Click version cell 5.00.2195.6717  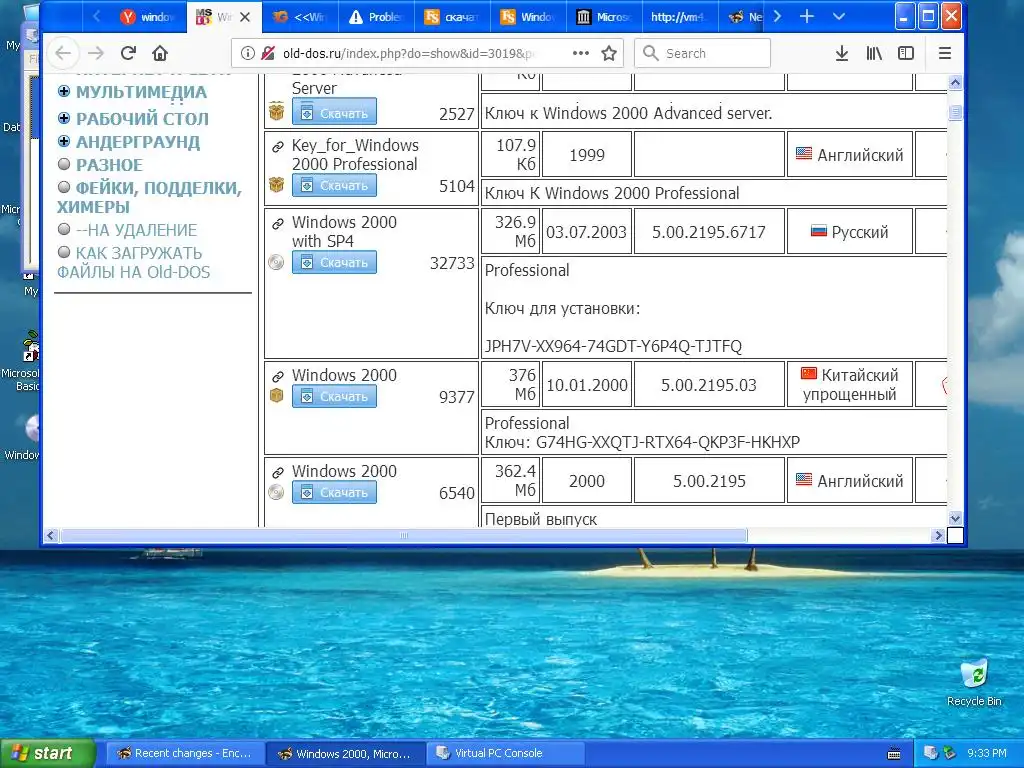[x=709, y=232]
